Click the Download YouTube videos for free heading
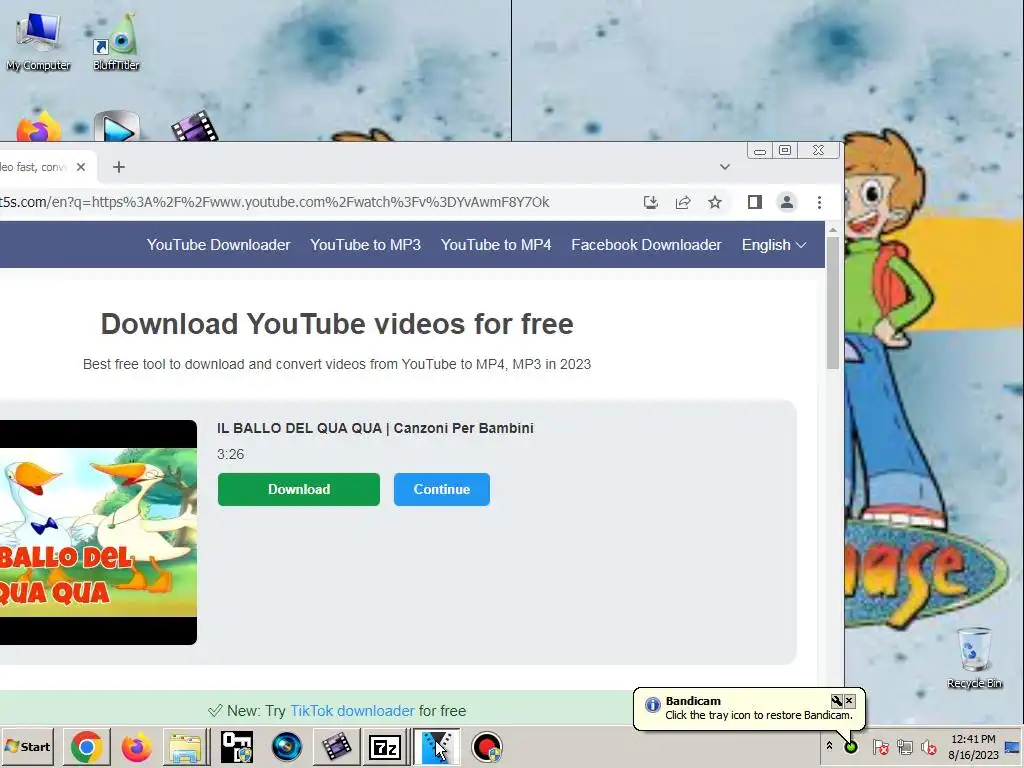This screenshot has height=768, width=1024. [x=337, y=324]
